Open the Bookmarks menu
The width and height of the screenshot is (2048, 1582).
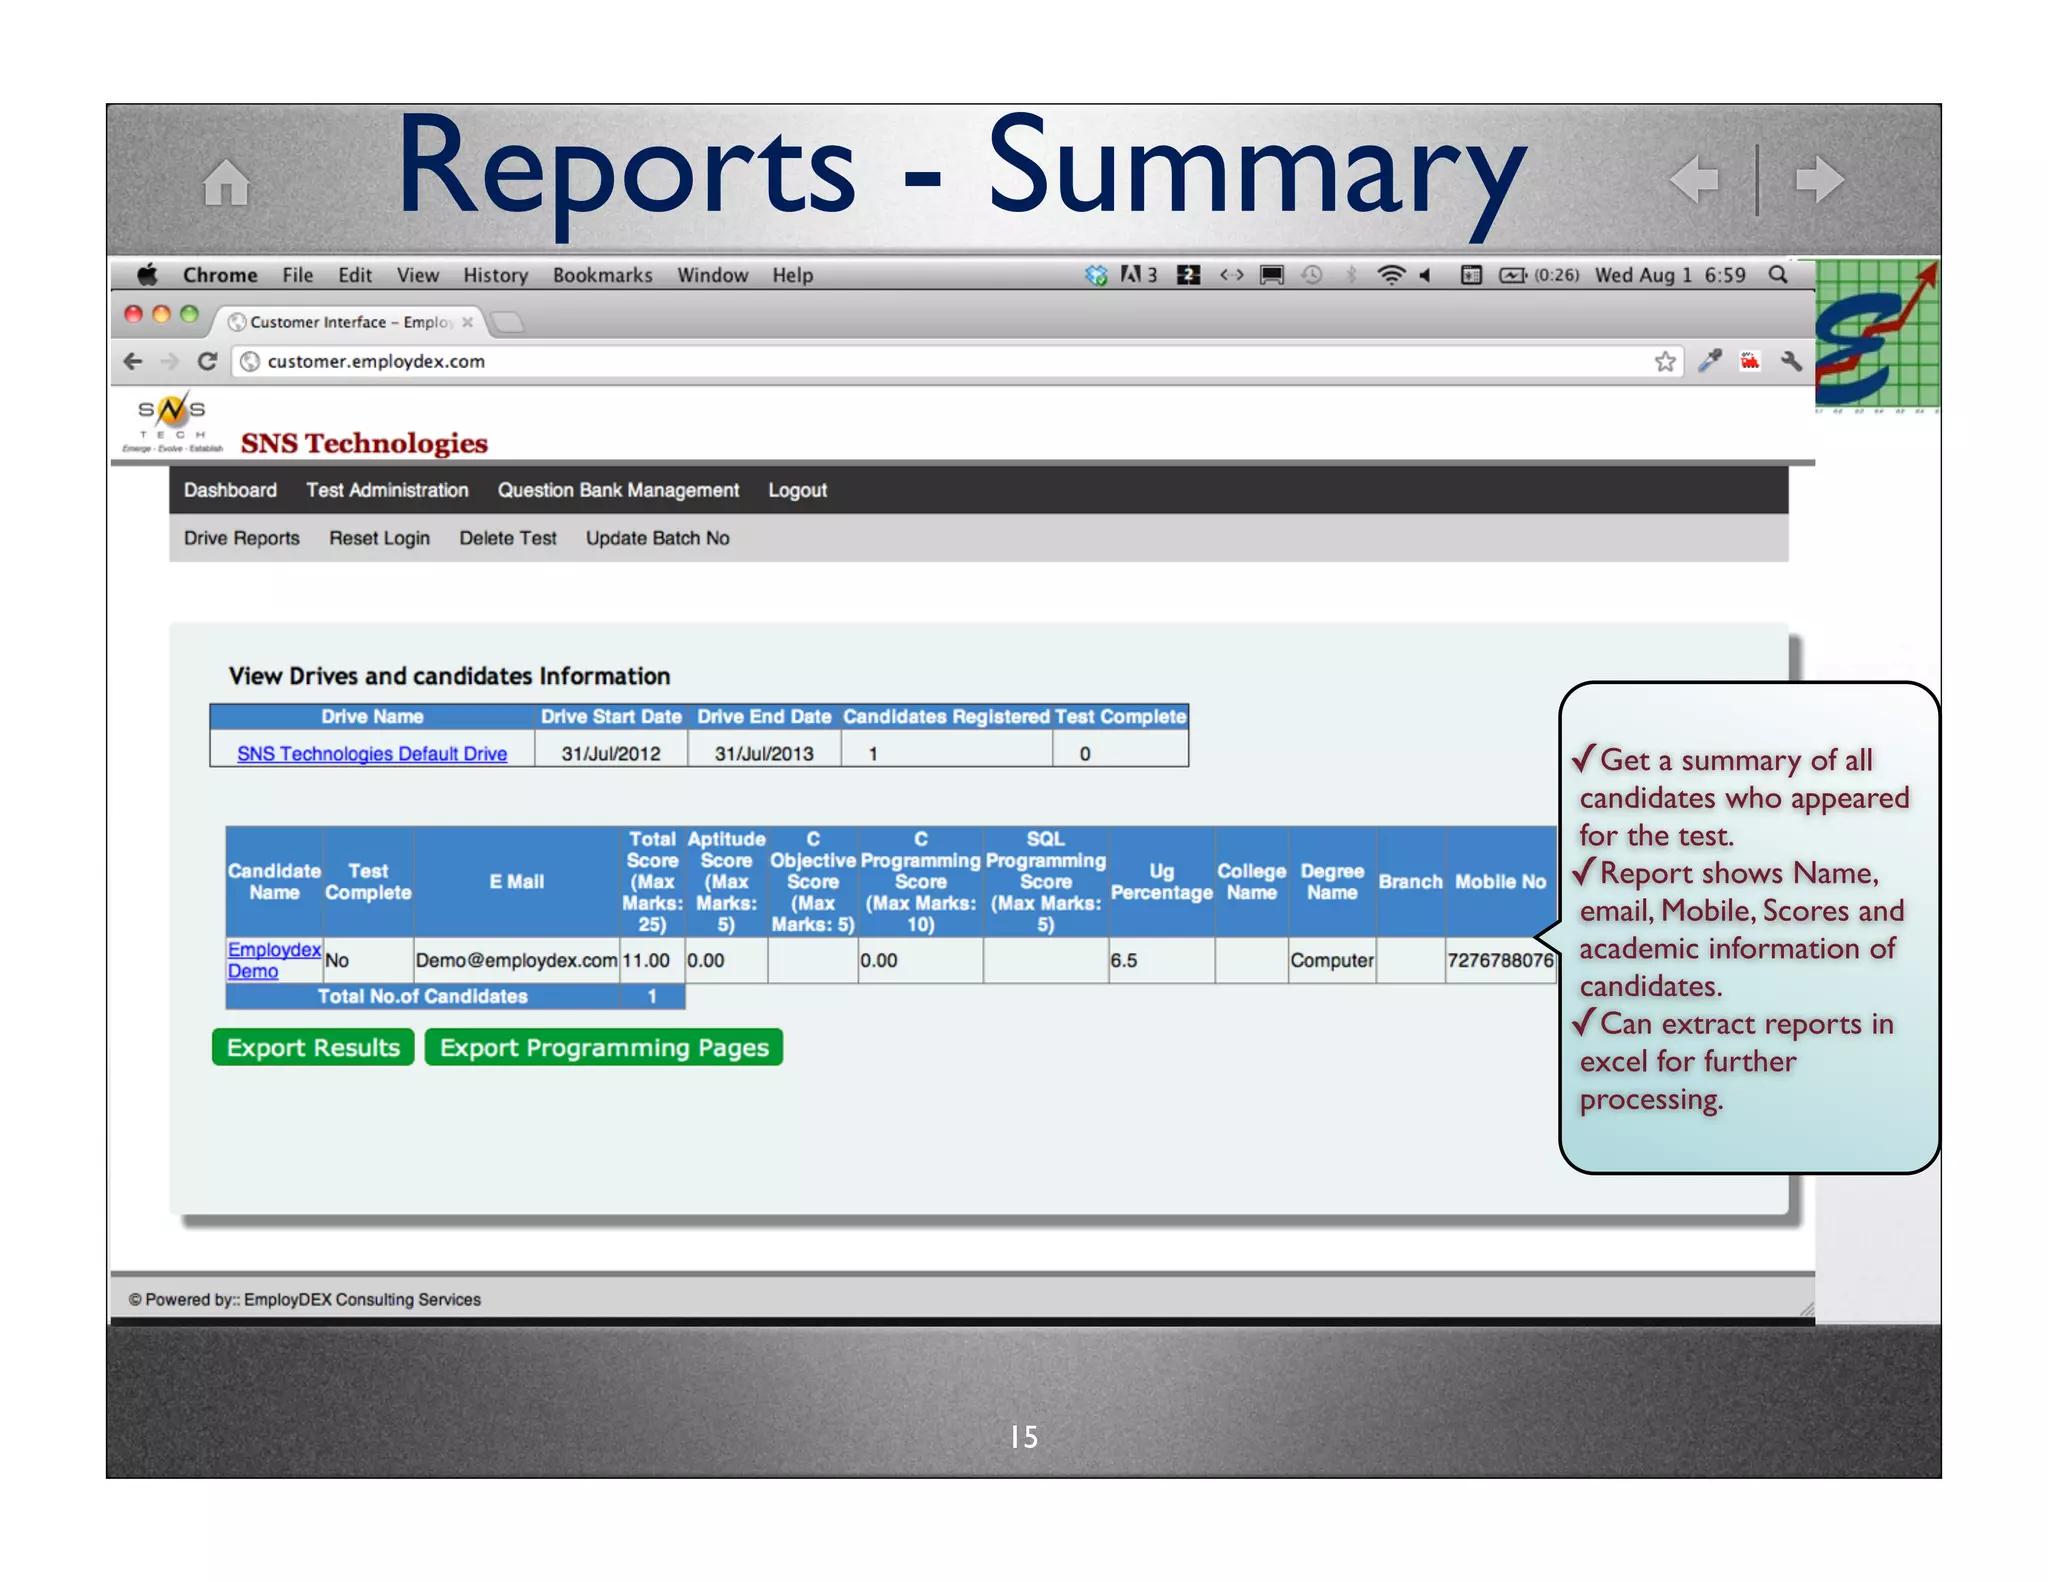pyautogui.click(x=602, y=275)
